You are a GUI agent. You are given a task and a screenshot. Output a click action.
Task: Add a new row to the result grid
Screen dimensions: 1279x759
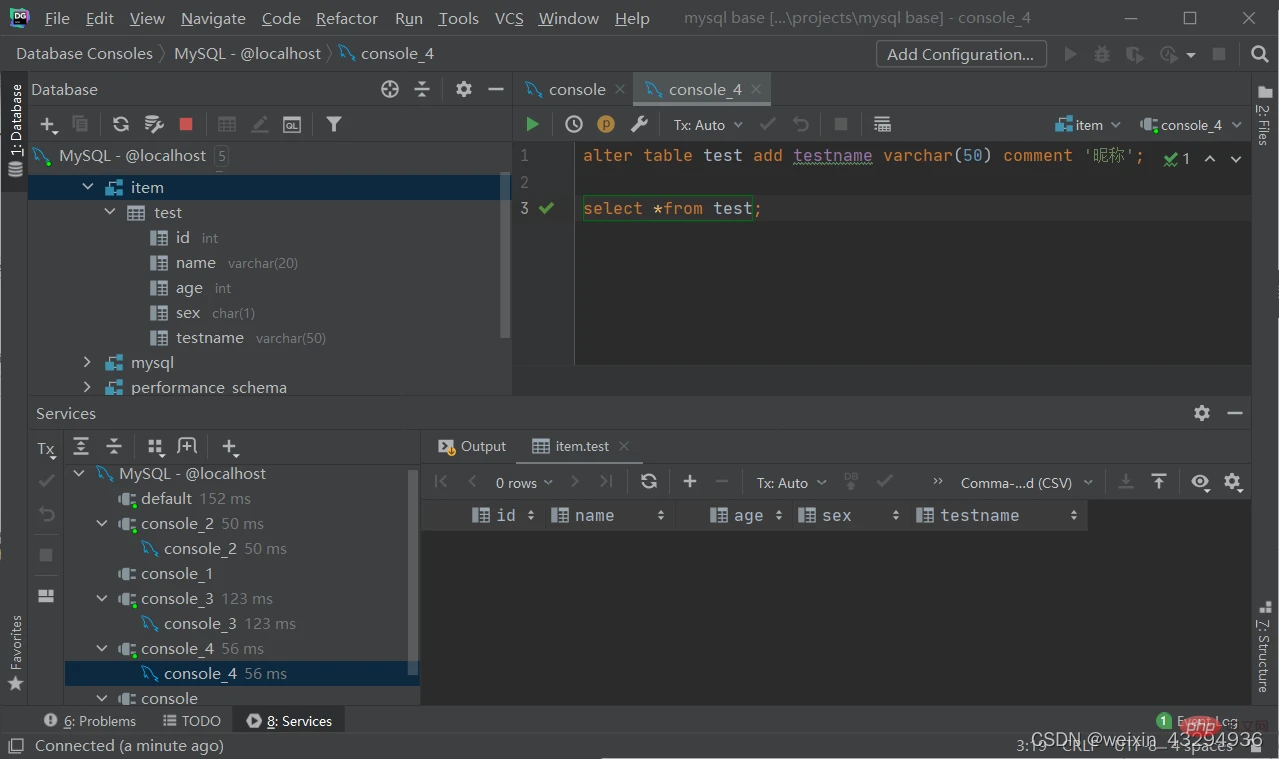coord(690,481)
